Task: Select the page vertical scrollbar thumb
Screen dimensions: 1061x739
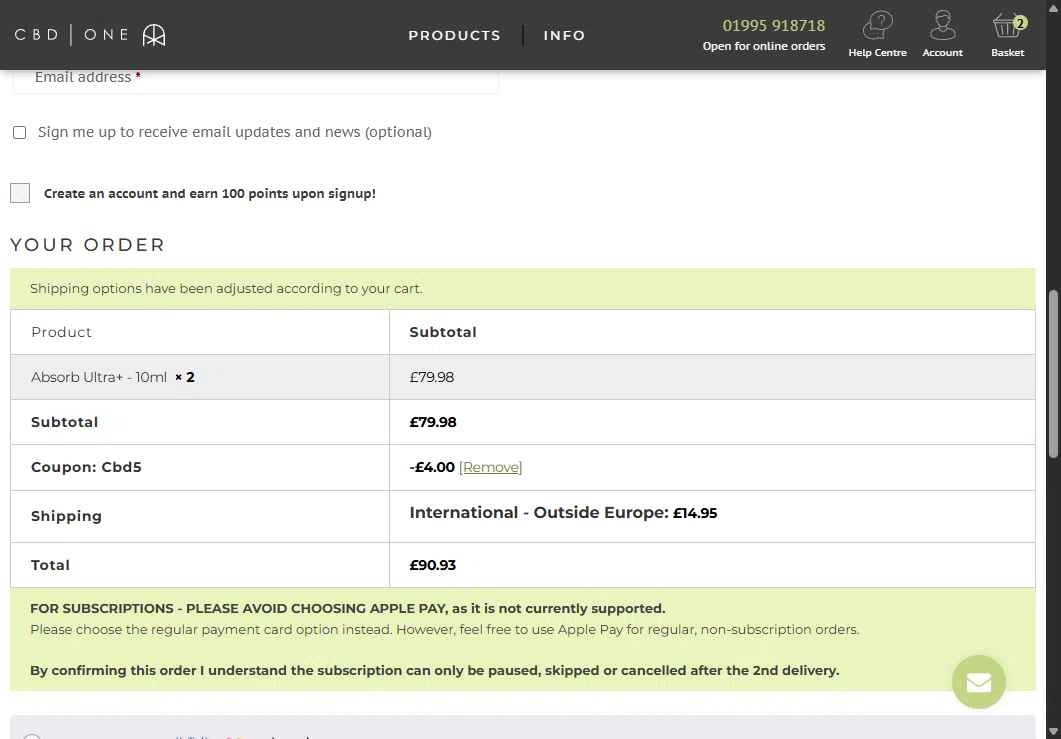Action: coord(1053,376)
